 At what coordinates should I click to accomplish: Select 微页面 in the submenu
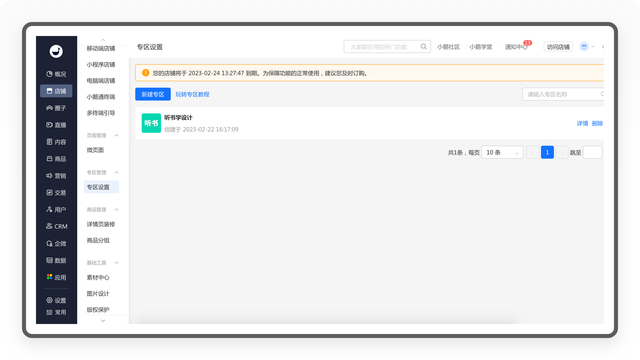pyautogui.click(x=95, y=150)
